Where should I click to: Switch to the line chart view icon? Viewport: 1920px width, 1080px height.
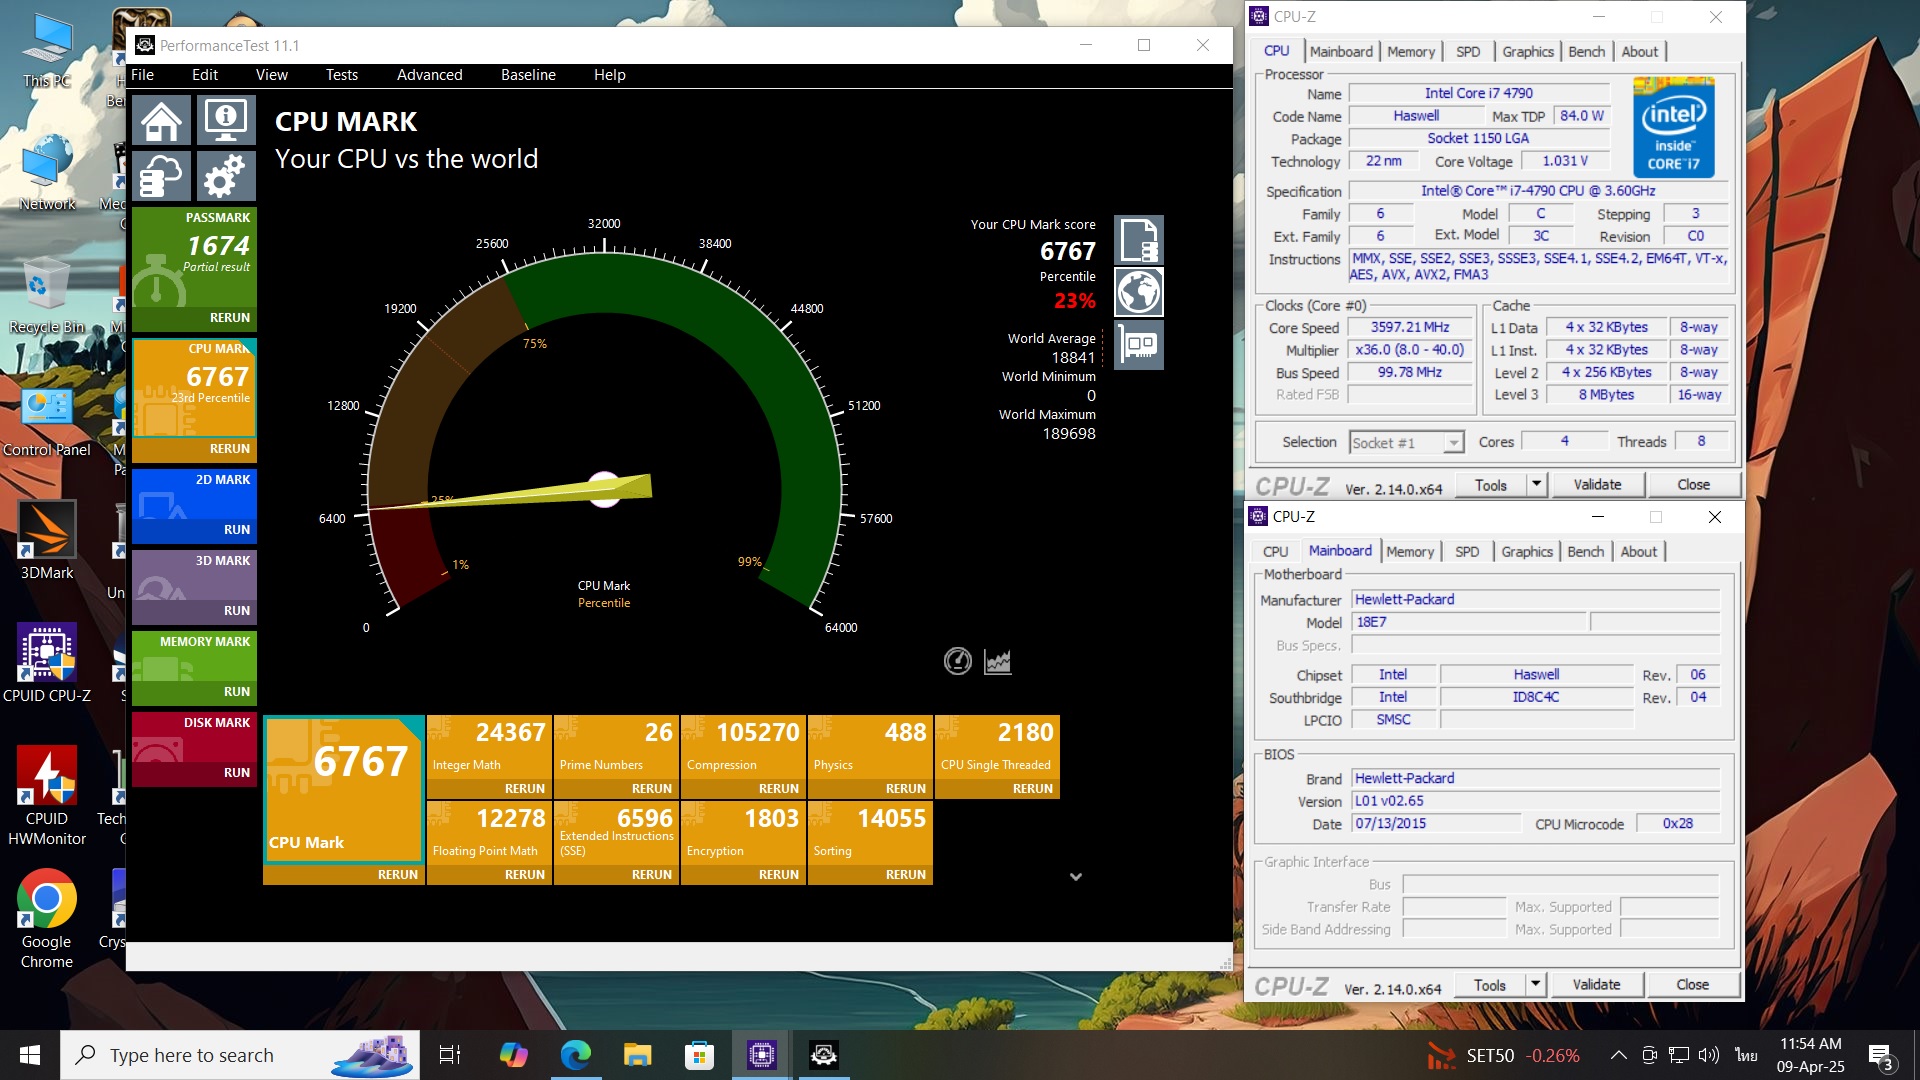tap(997, 661)
